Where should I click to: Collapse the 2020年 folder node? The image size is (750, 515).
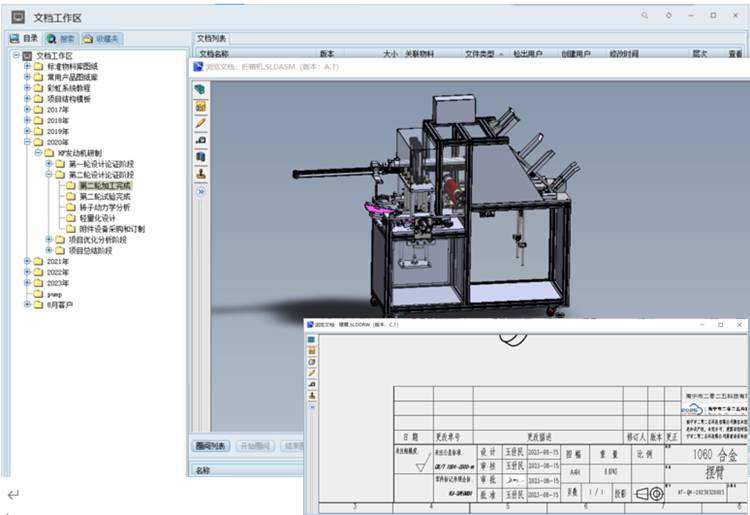(27, 142)
